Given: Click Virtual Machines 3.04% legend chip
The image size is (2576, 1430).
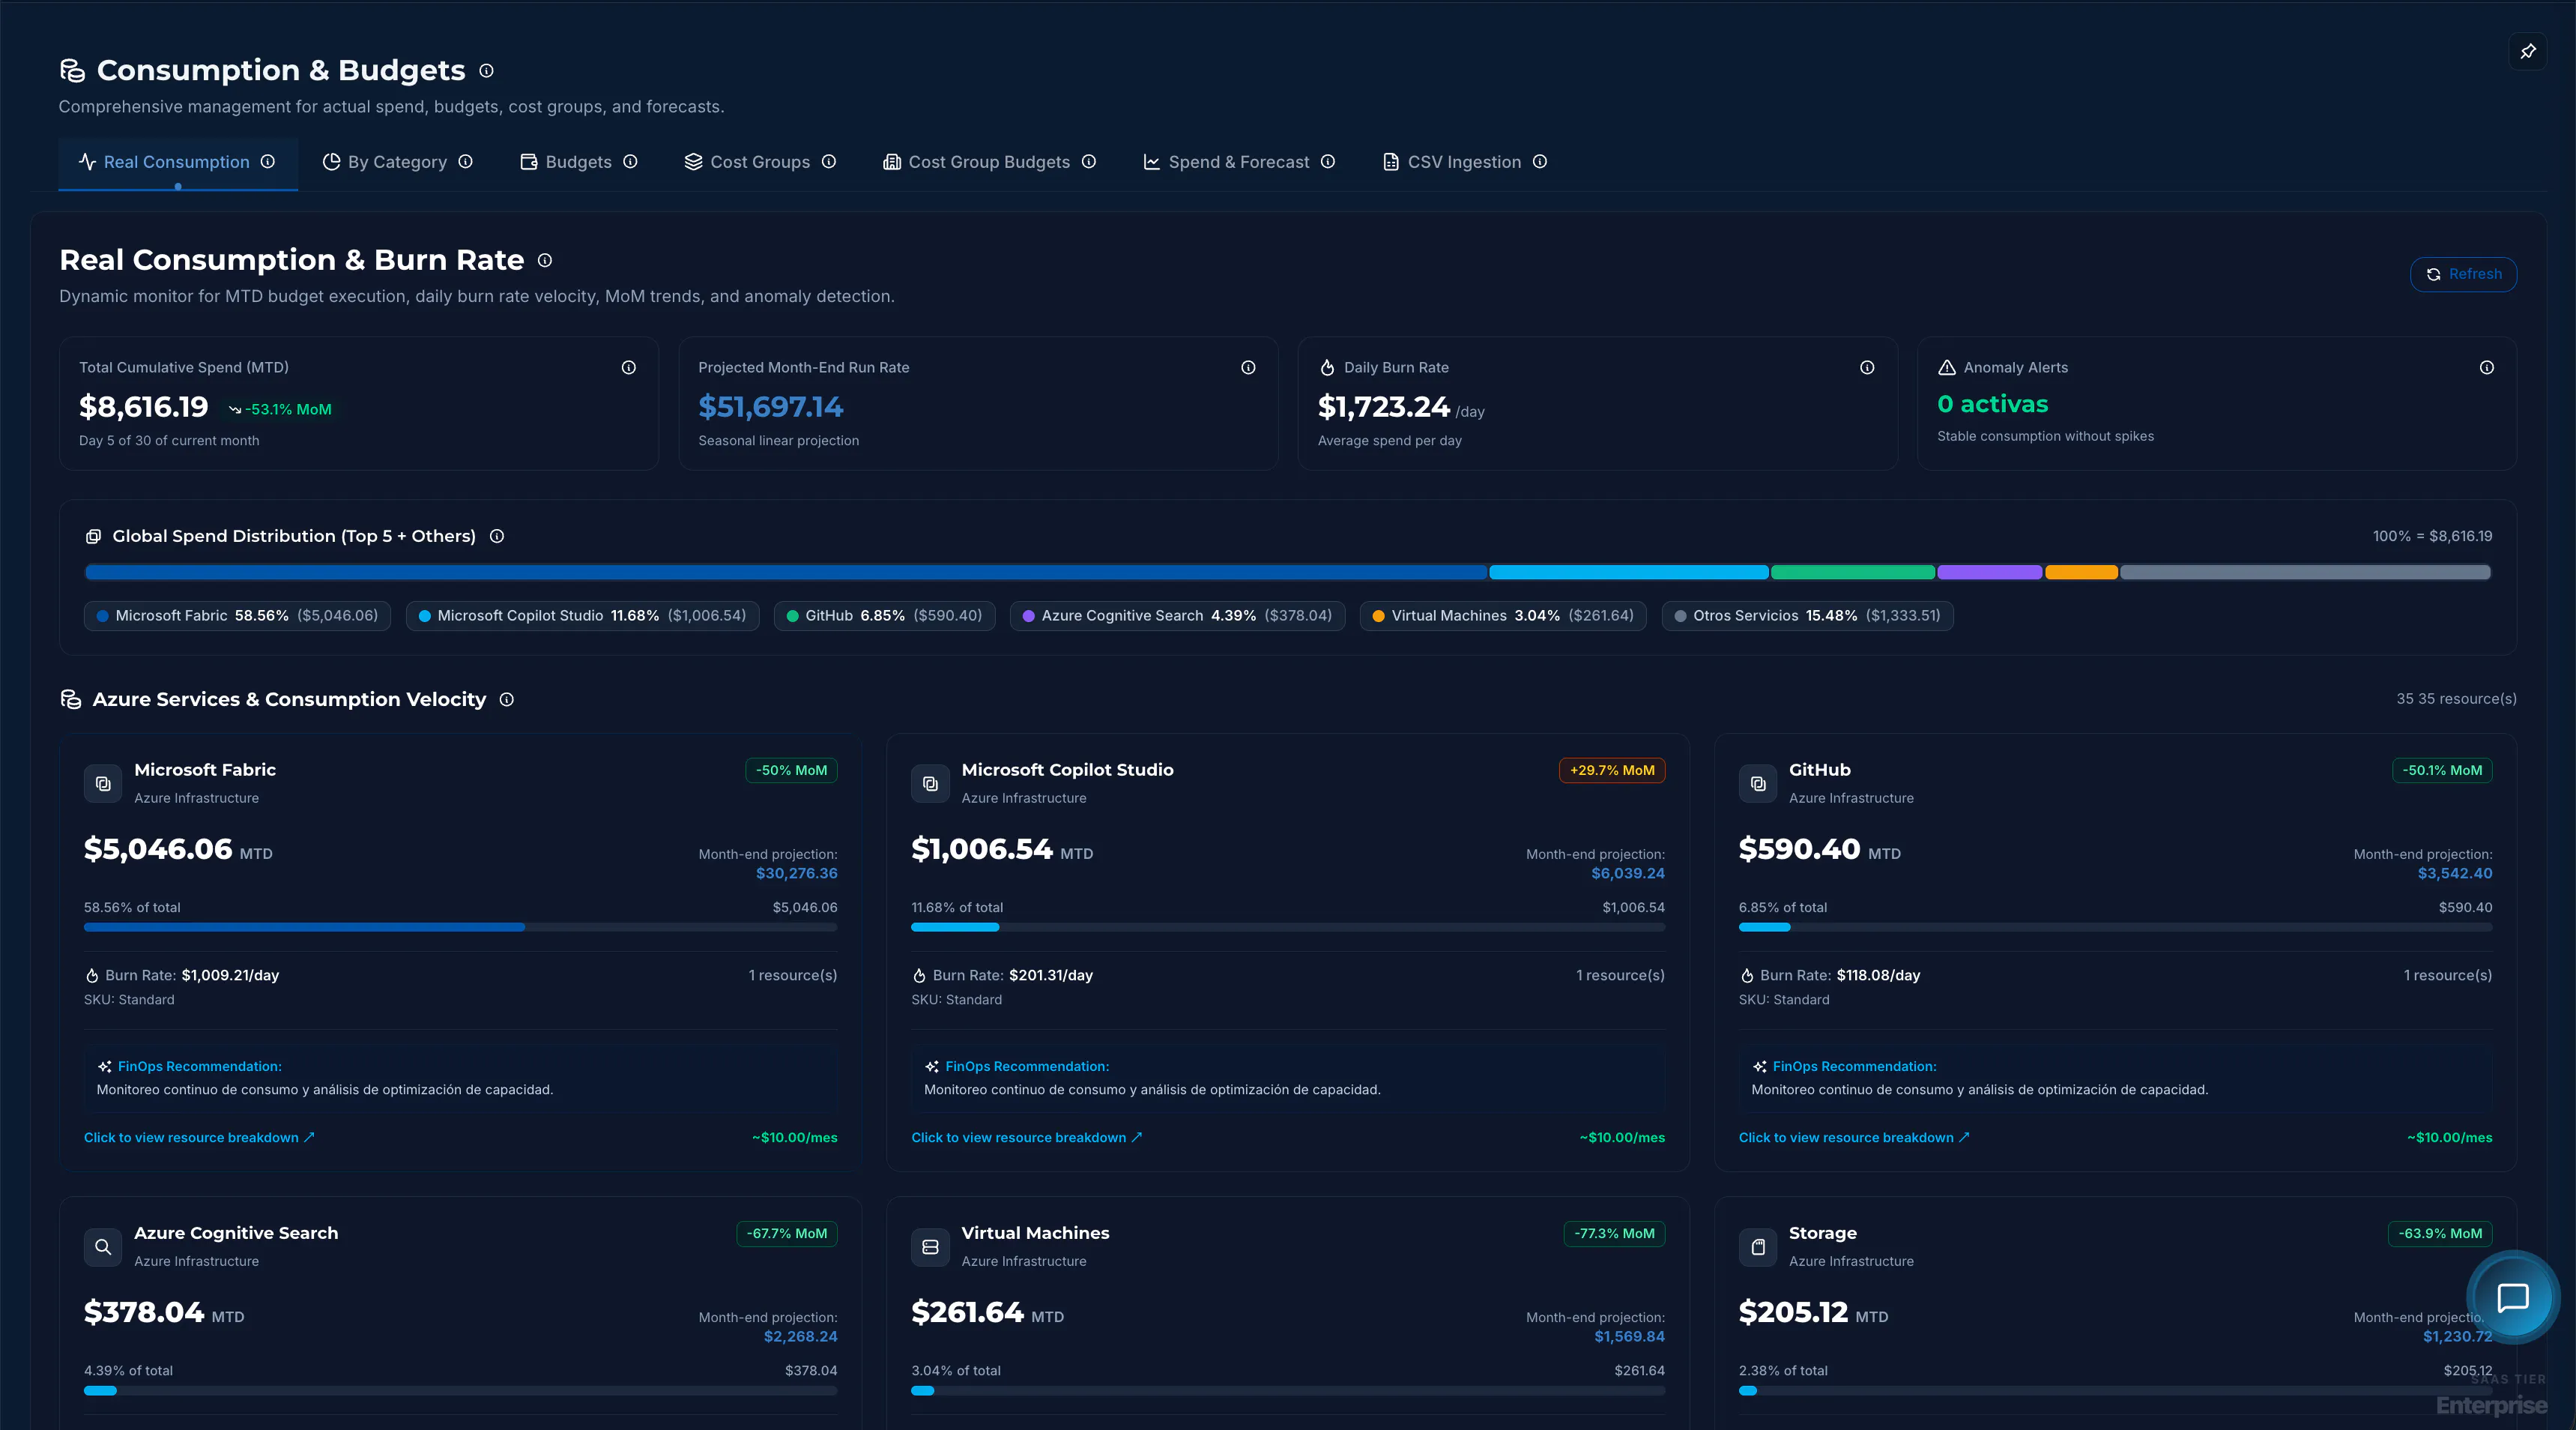Looking at the screenshot, I should (x=1503, y=615).
